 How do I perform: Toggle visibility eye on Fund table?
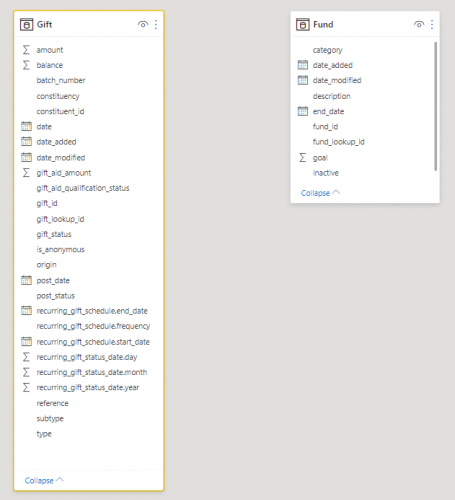click(419, 24)
